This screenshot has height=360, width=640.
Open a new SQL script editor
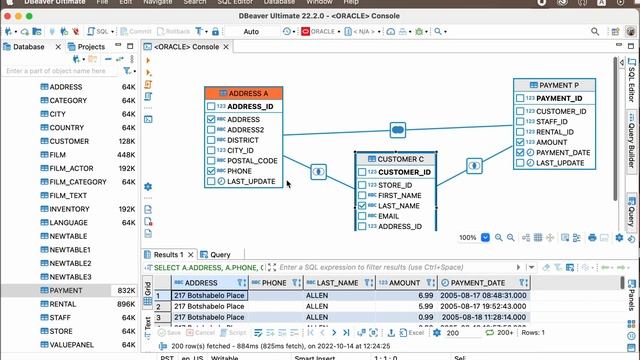tap(98, 31)
